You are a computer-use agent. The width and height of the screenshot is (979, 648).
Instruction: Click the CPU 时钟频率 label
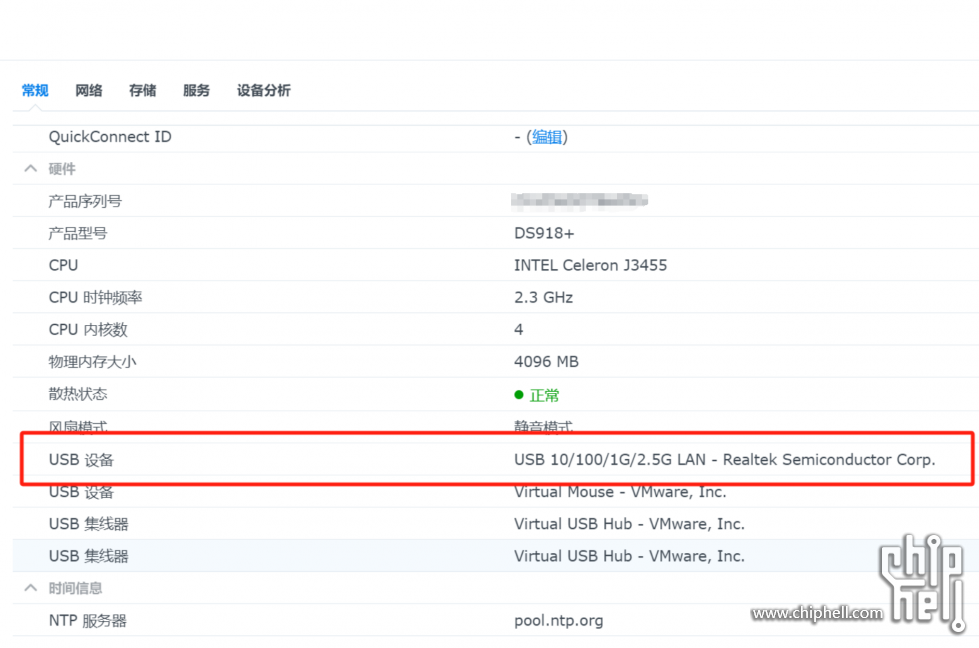pyautogui.click(x=96, y=298)
